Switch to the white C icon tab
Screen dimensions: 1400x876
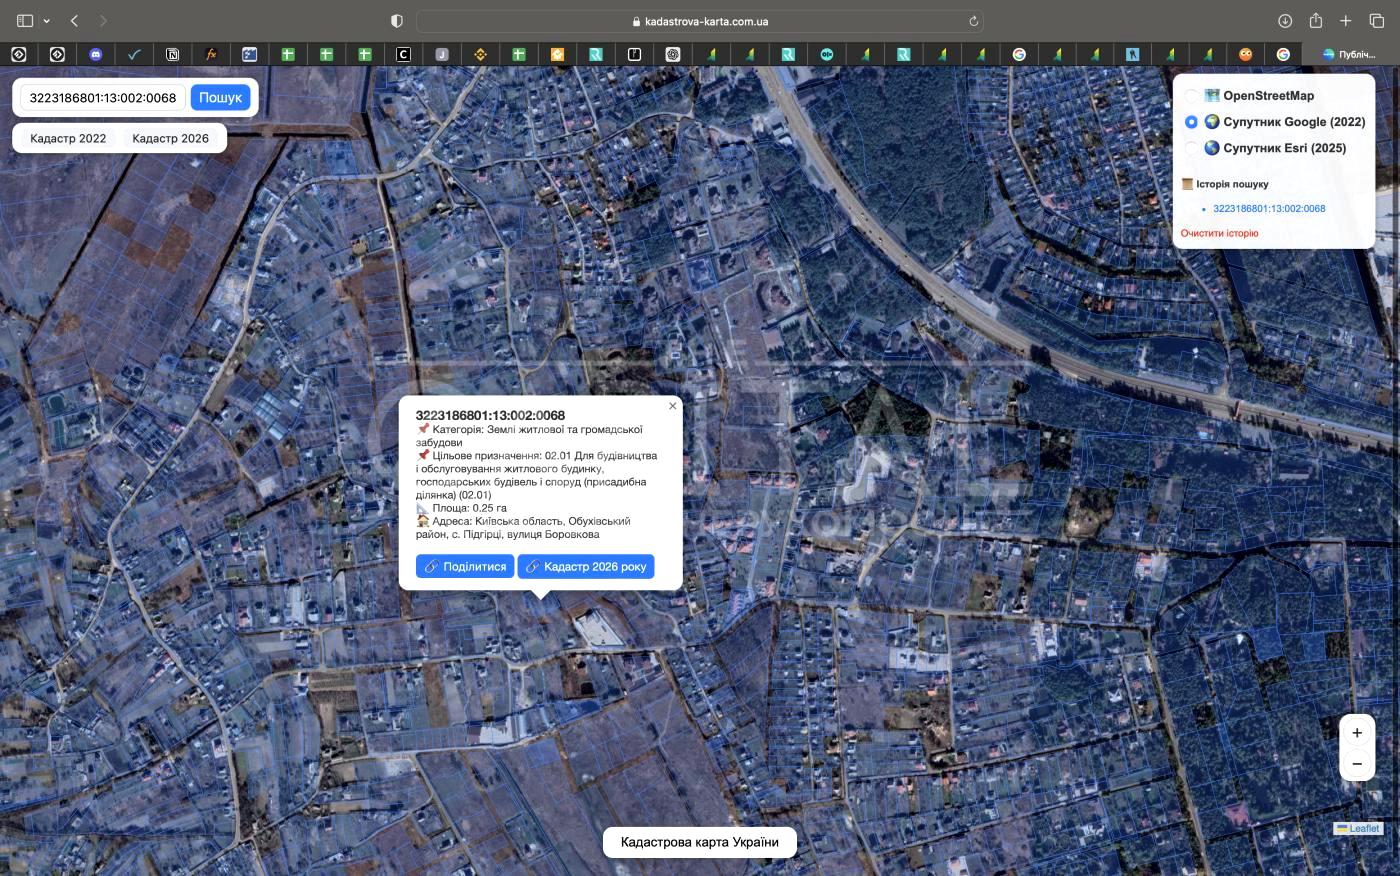tap(403, 54)
